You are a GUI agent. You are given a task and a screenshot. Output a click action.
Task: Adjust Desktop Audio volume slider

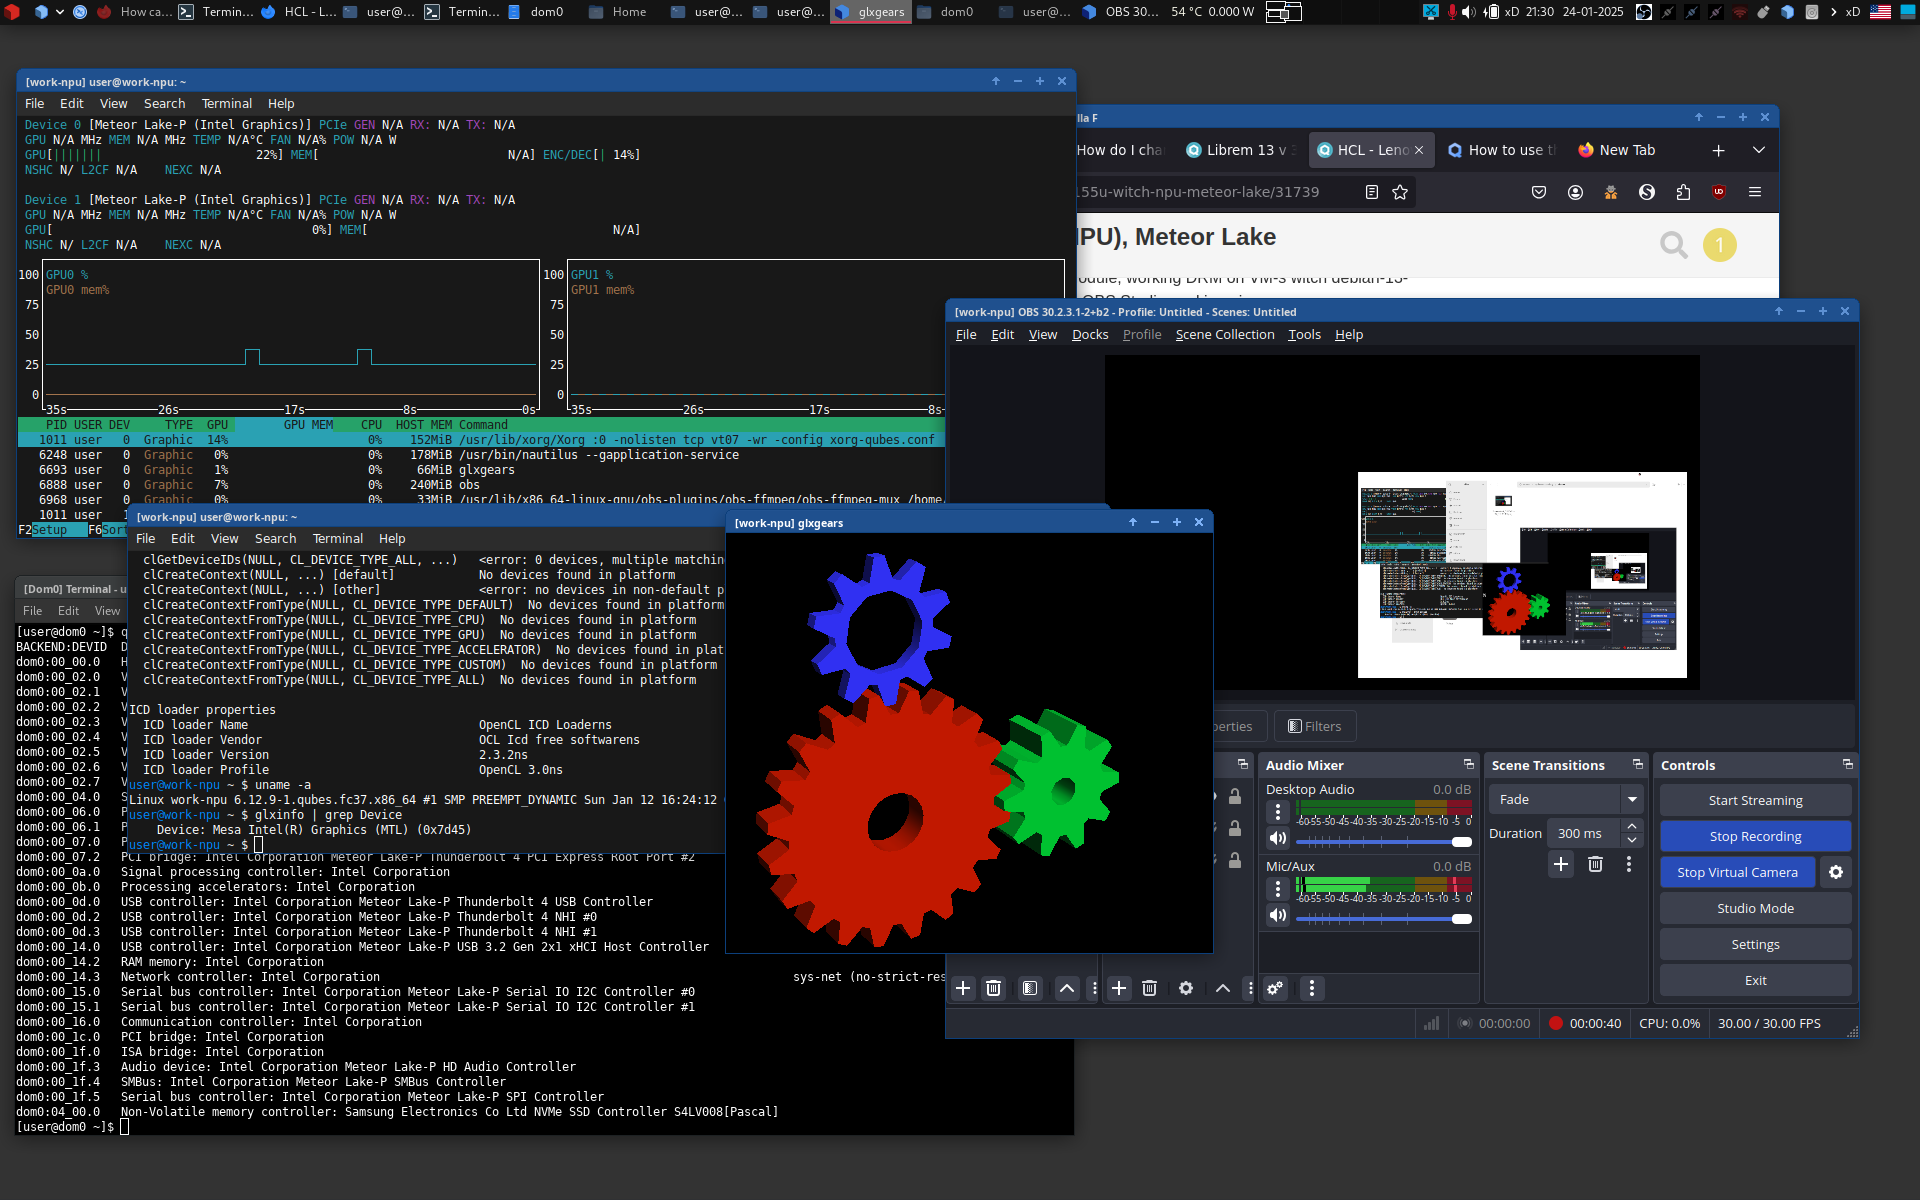(x=1383, y=842)
